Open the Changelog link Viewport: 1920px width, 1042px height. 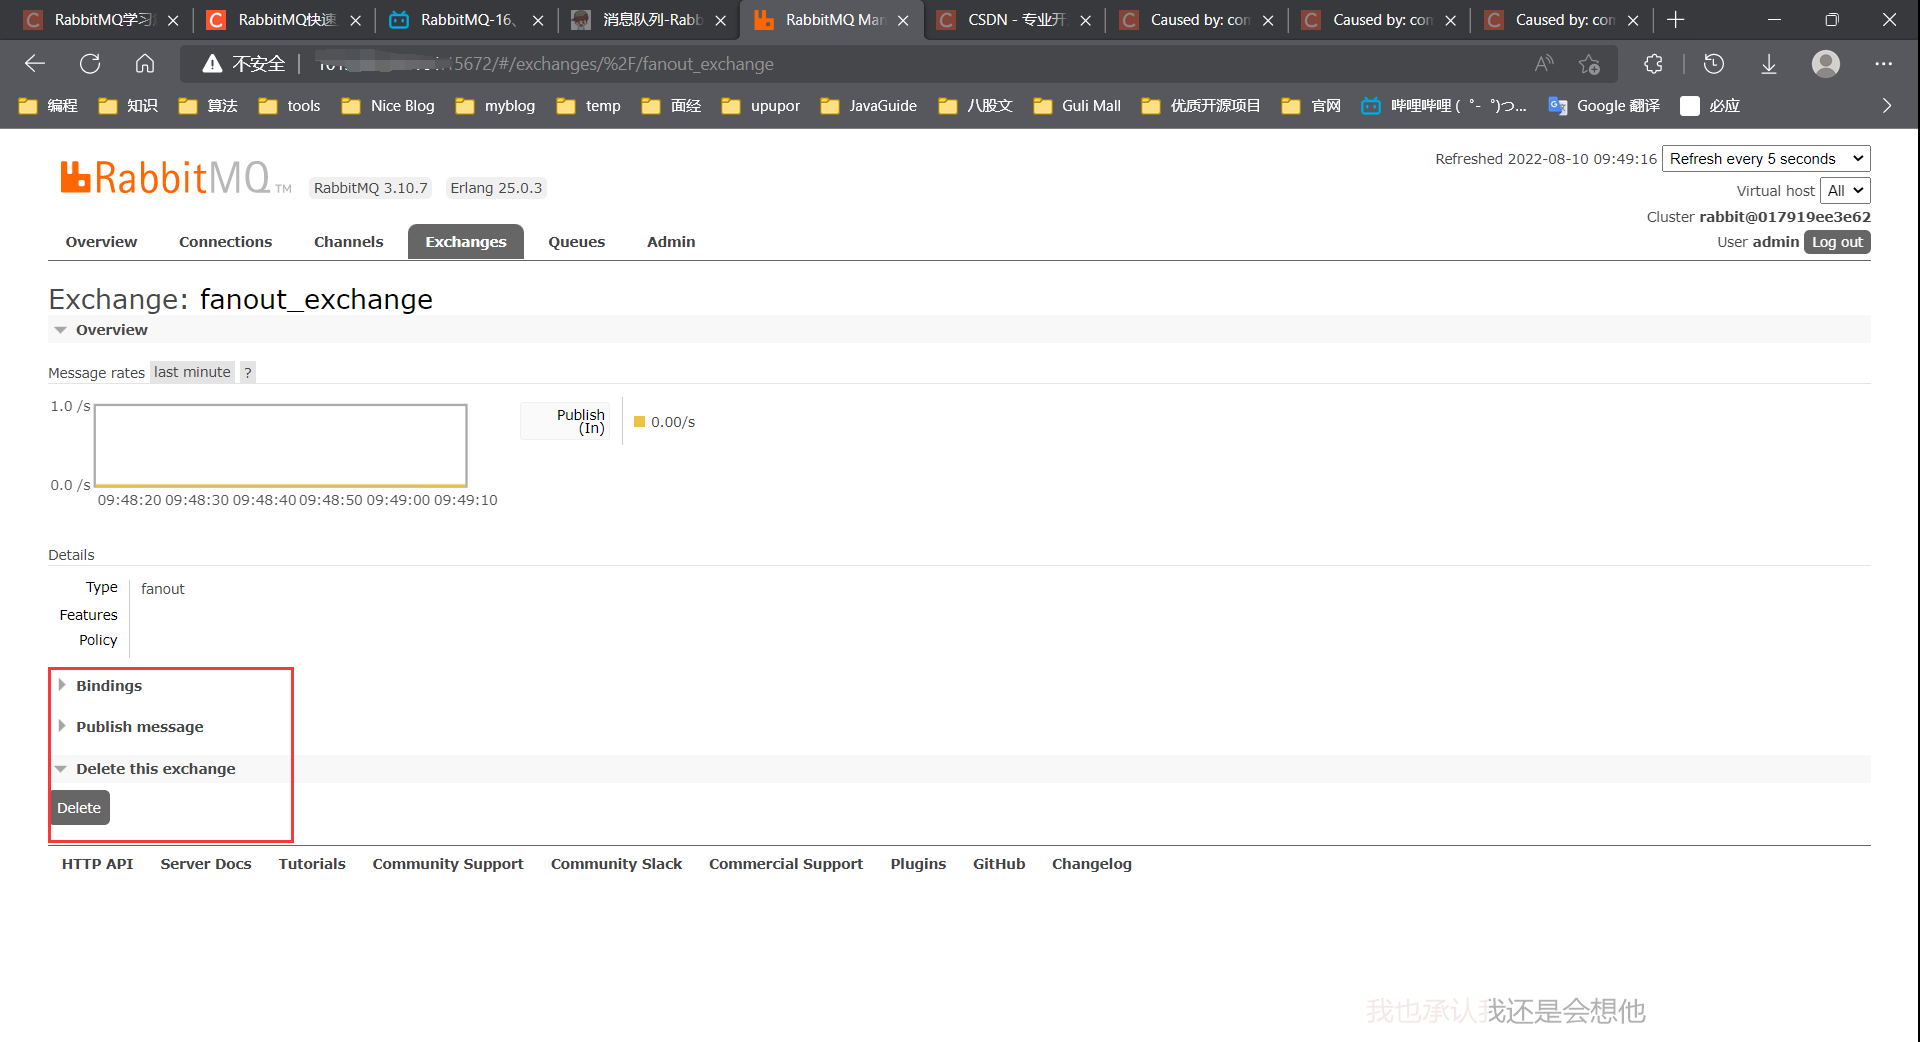(x=1092, y=863)
